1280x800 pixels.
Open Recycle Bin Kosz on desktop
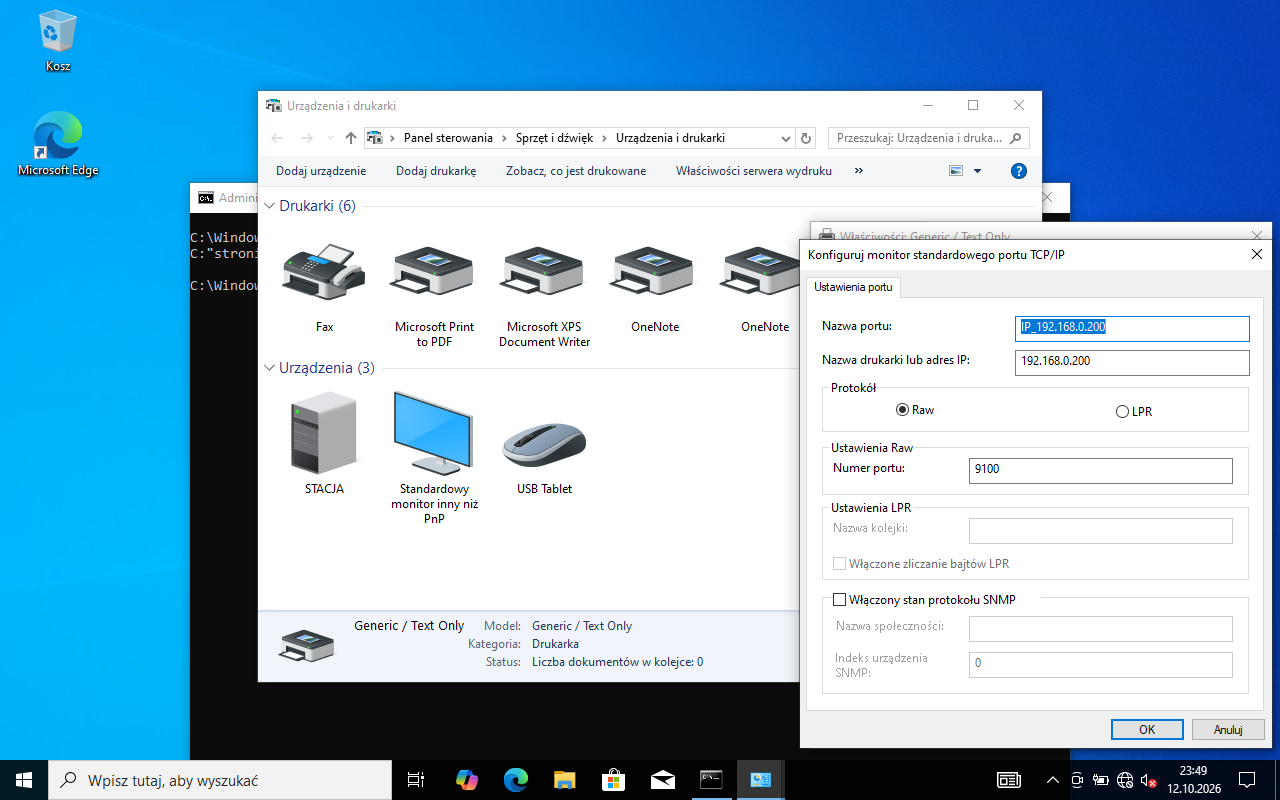pos(58,42)
